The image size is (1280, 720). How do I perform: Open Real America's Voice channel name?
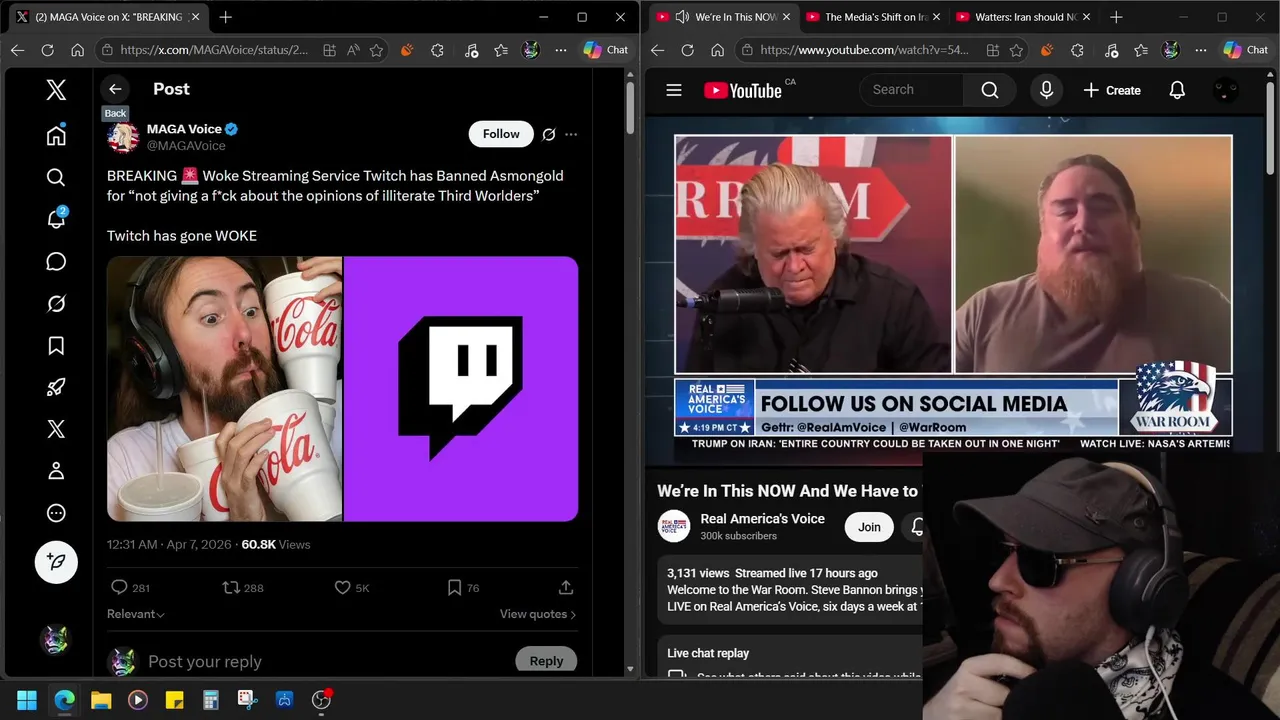(x=762, y=519)
